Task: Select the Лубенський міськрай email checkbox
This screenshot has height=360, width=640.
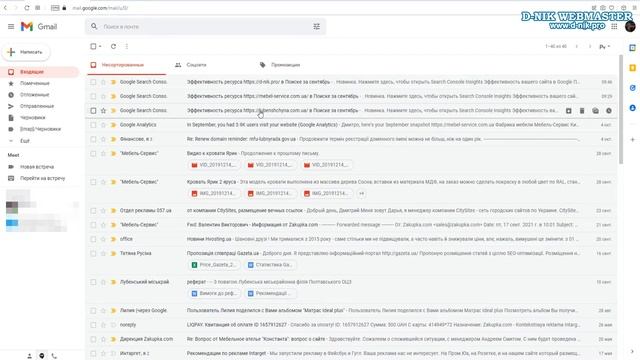Action: pos(93,282)
